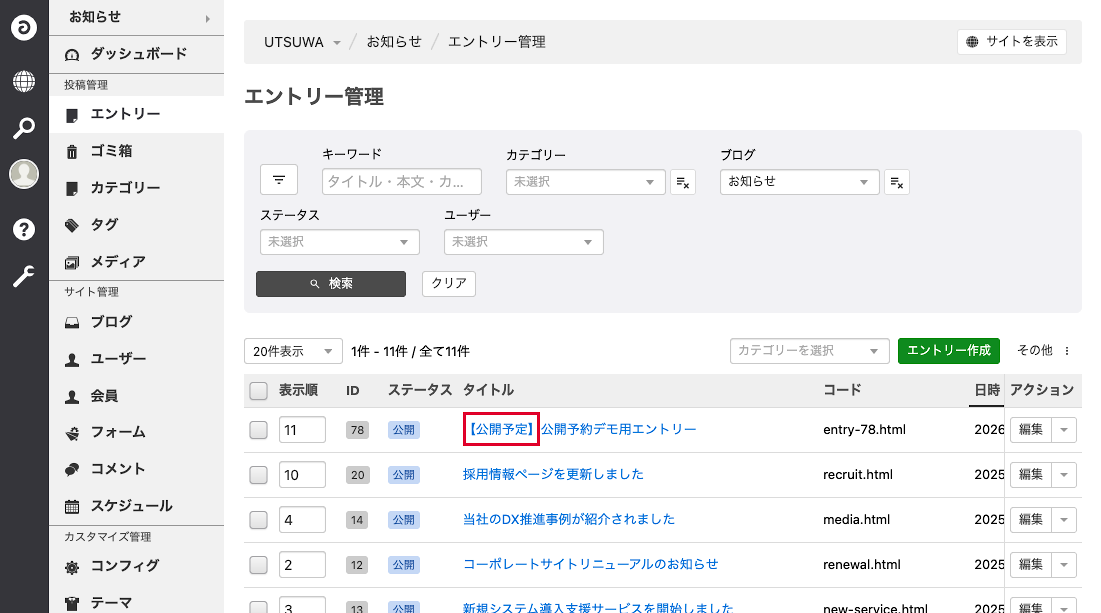Image resolution: width=1101 pixels, height=613 pixels.
Task: Click the ユーザー sidebar icon
Action: click(x=72, y=360)
